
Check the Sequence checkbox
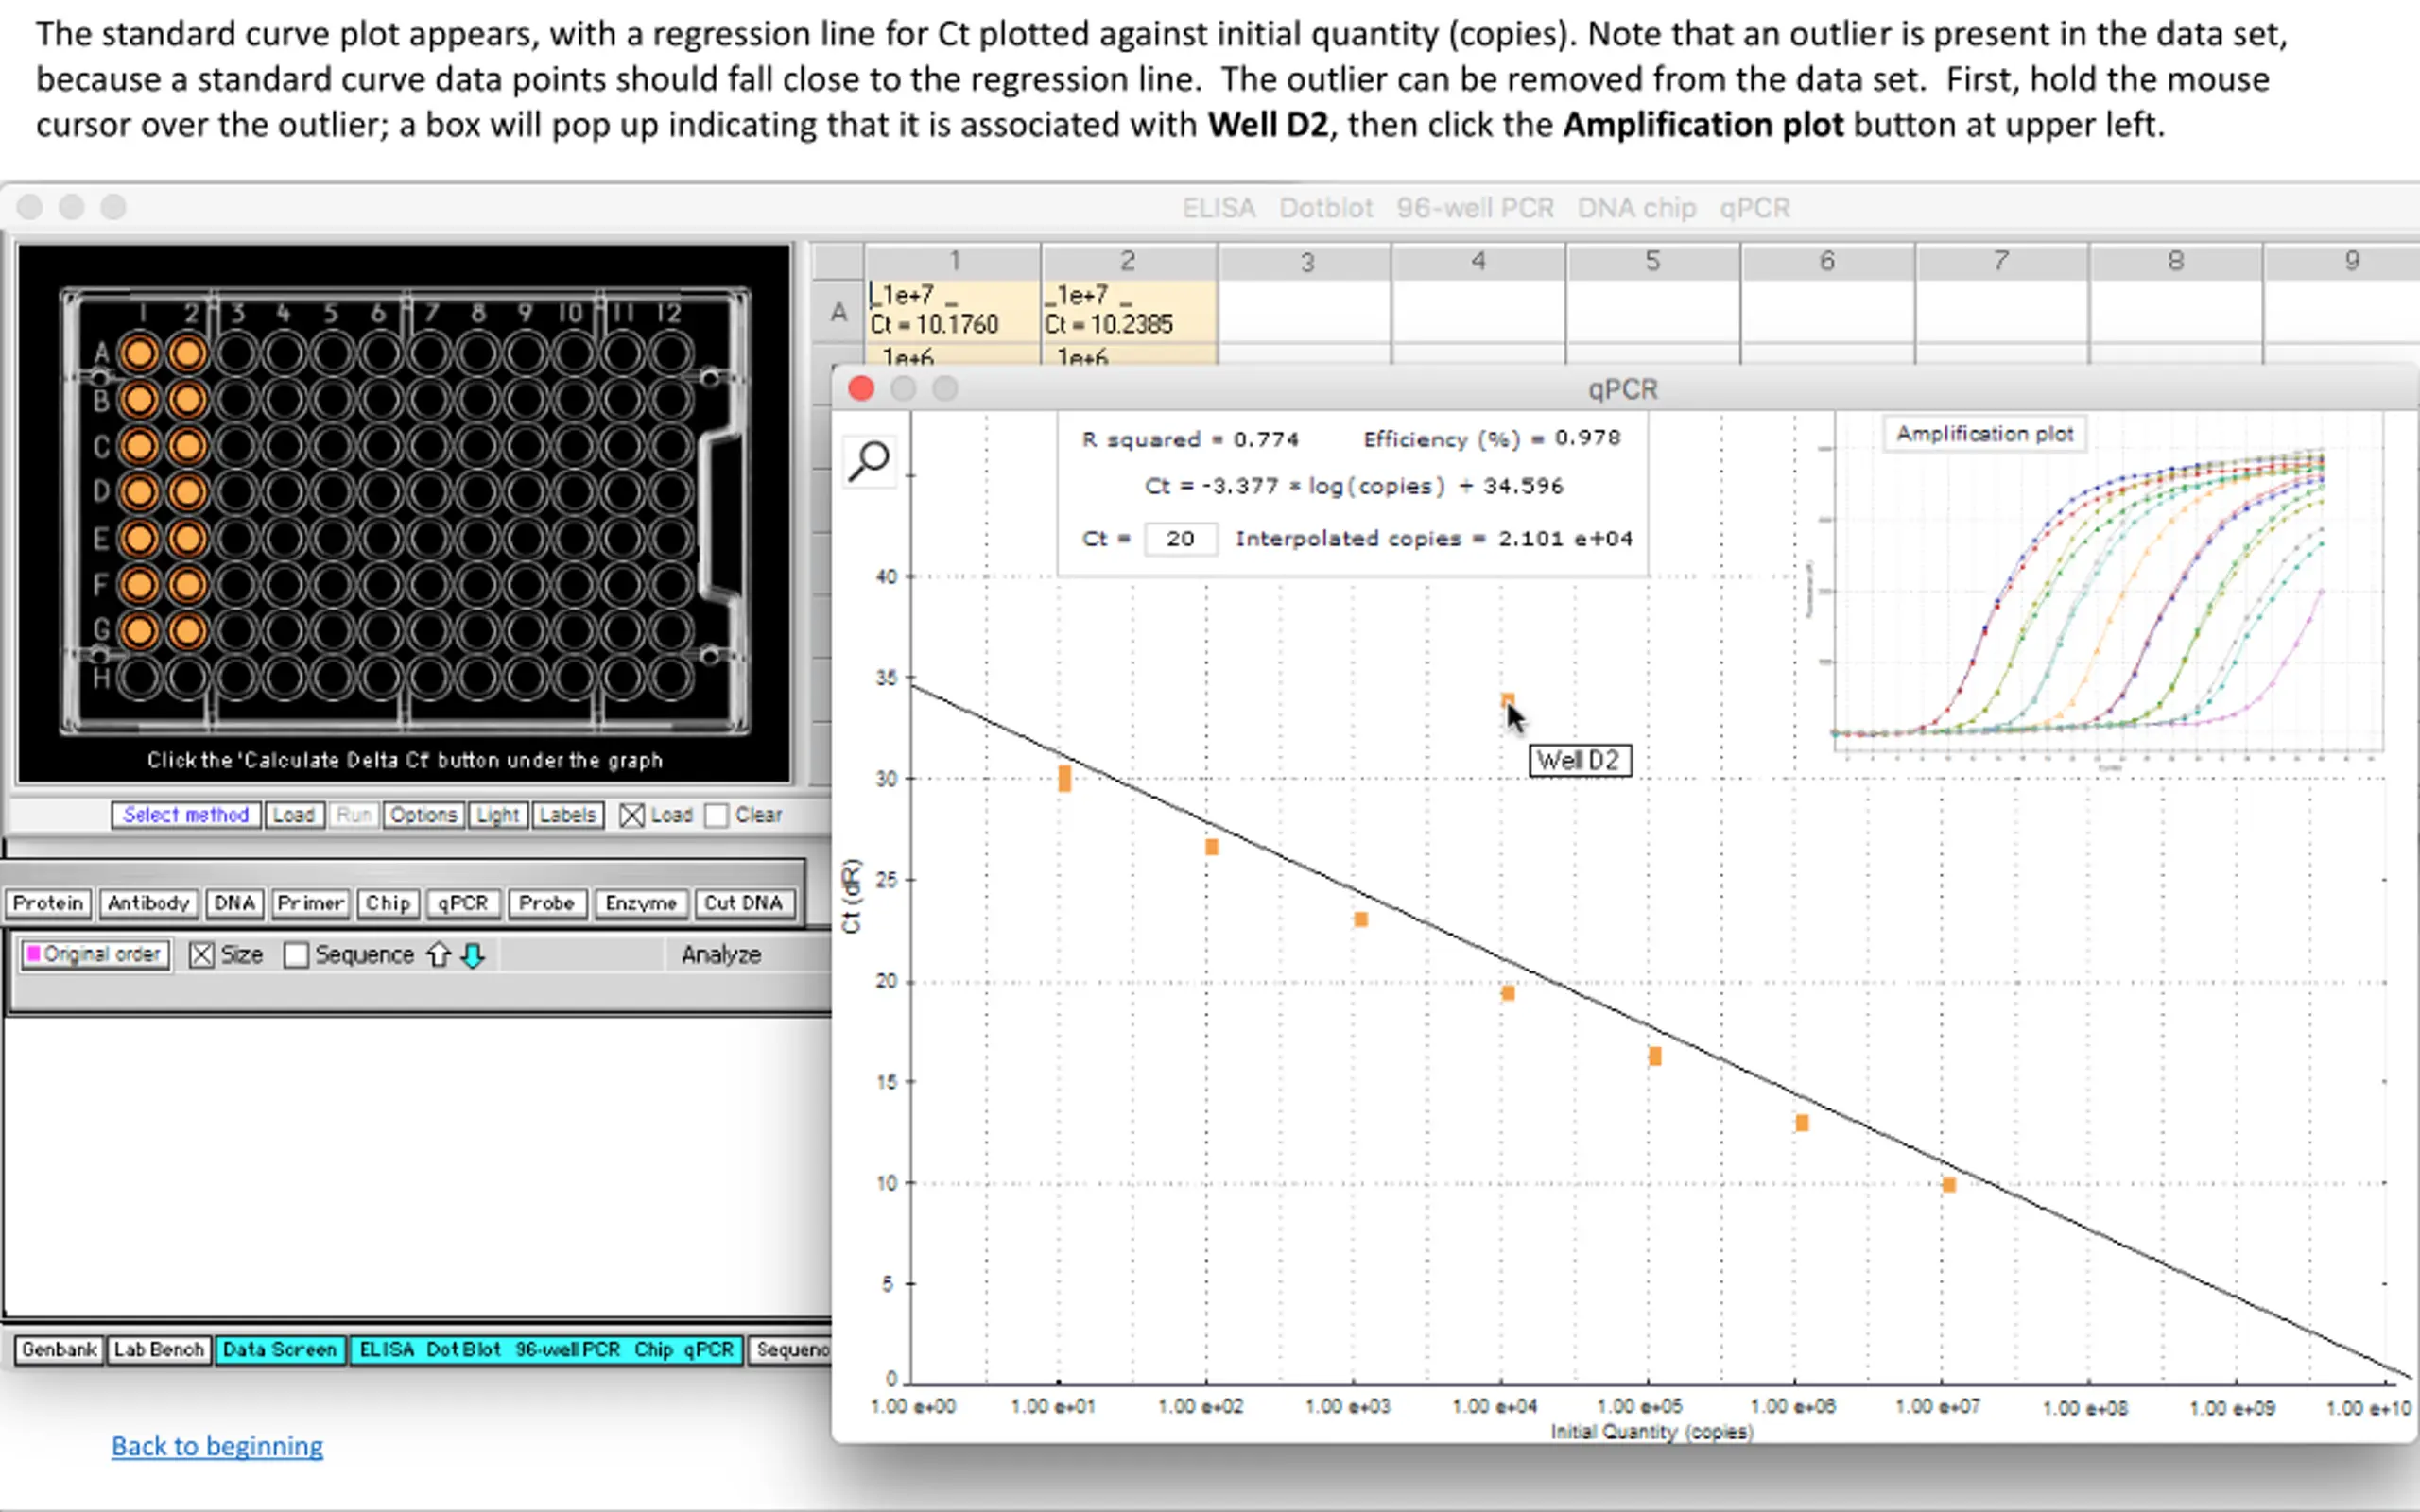[296, 955]
